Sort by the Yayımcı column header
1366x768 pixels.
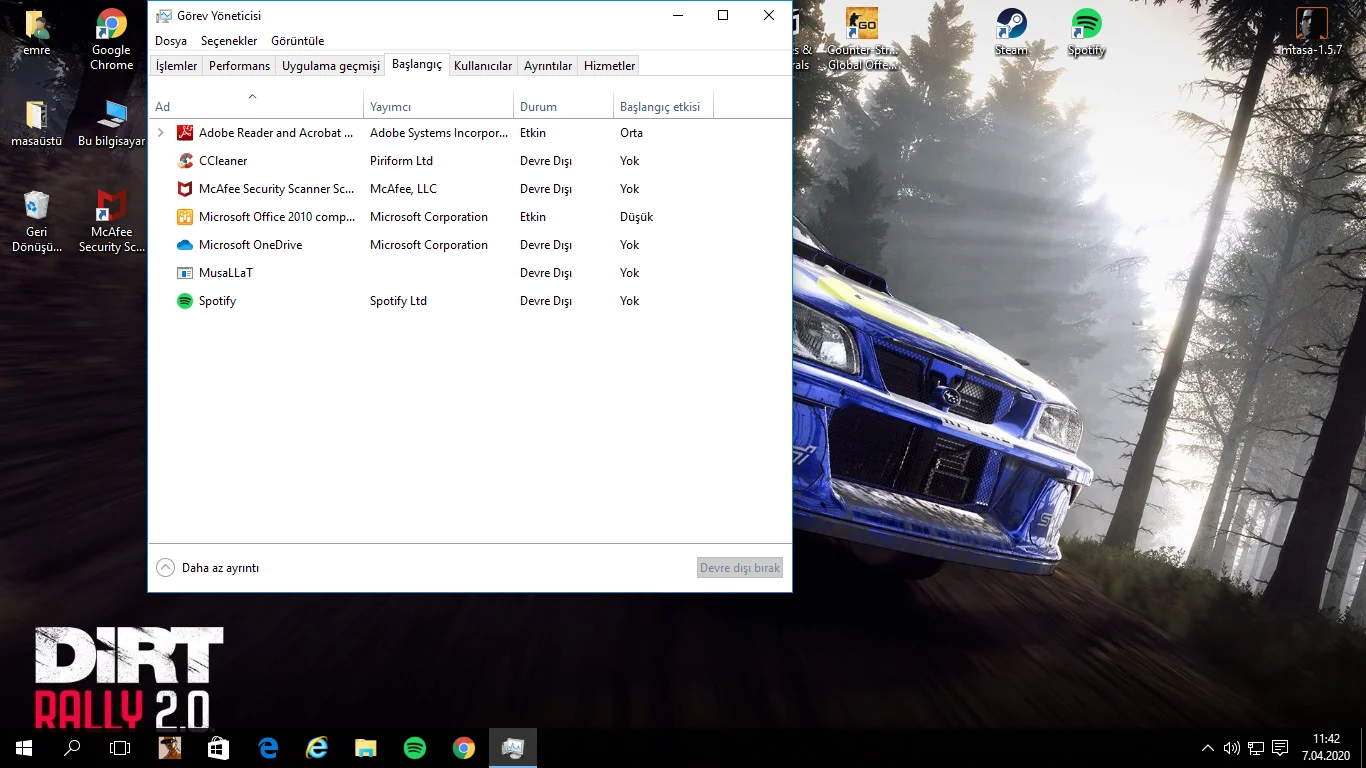(x=439, y=106)
